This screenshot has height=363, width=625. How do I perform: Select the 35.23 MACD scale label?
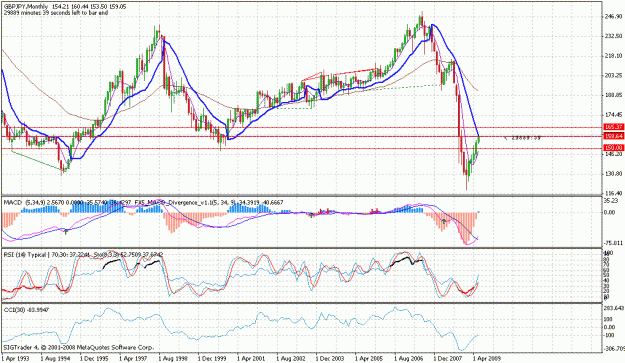point(611,201)
